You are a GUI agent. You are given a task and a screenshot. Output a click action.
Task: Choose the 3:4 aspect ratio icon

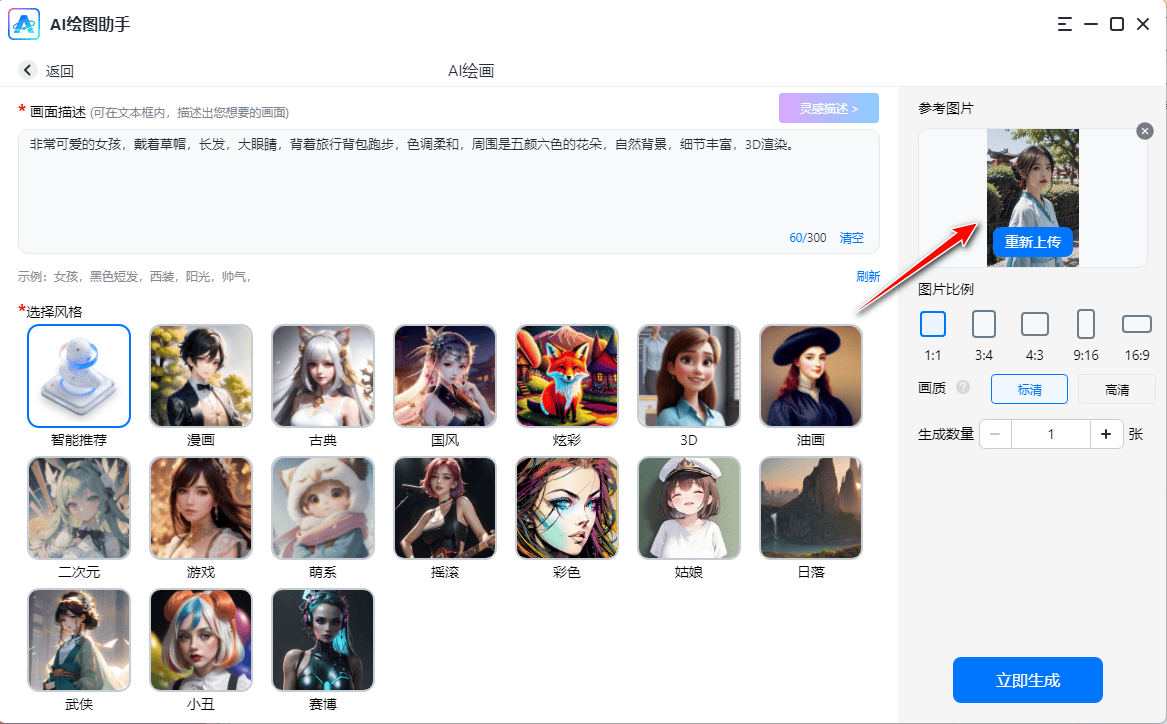pos(984,324)
